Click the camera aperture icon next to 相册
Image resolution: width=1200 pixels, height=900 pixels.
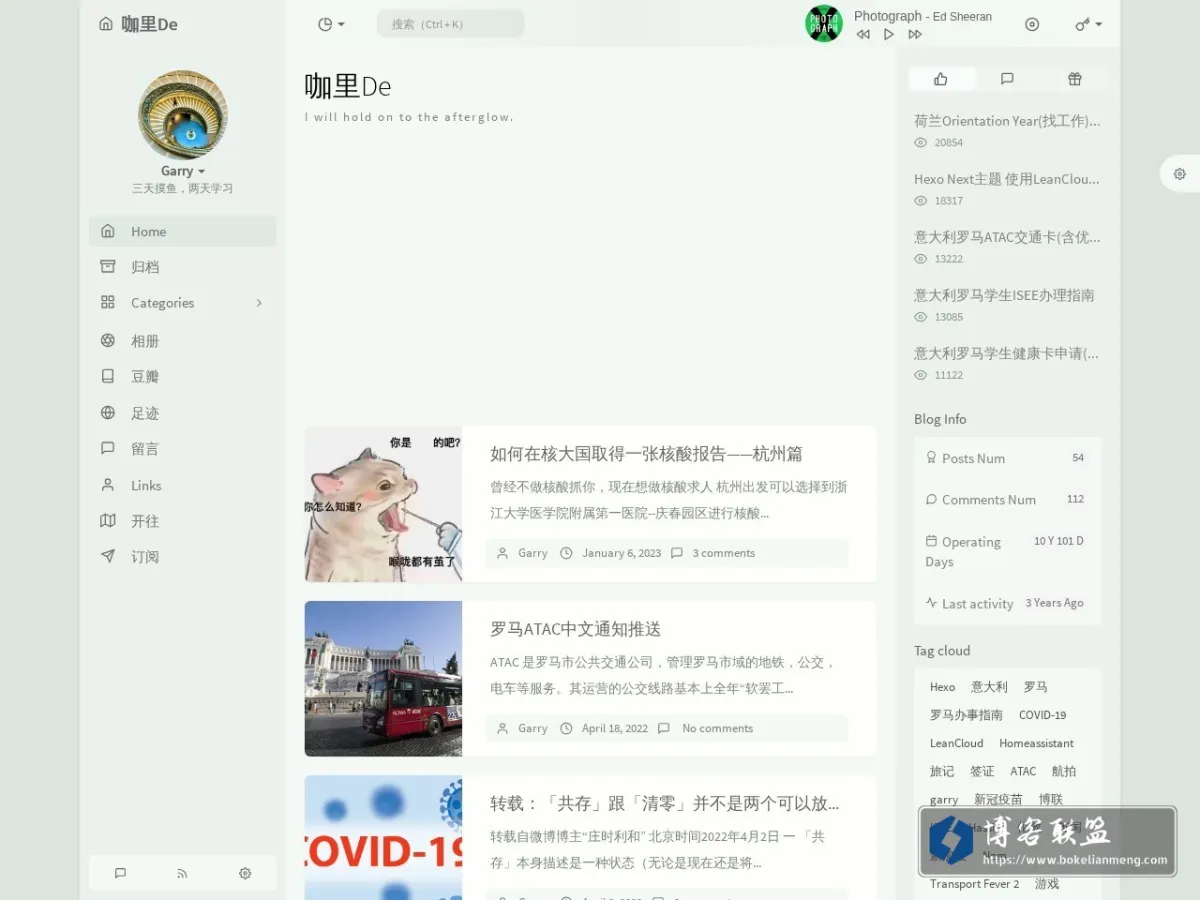(x=108, y=340)
